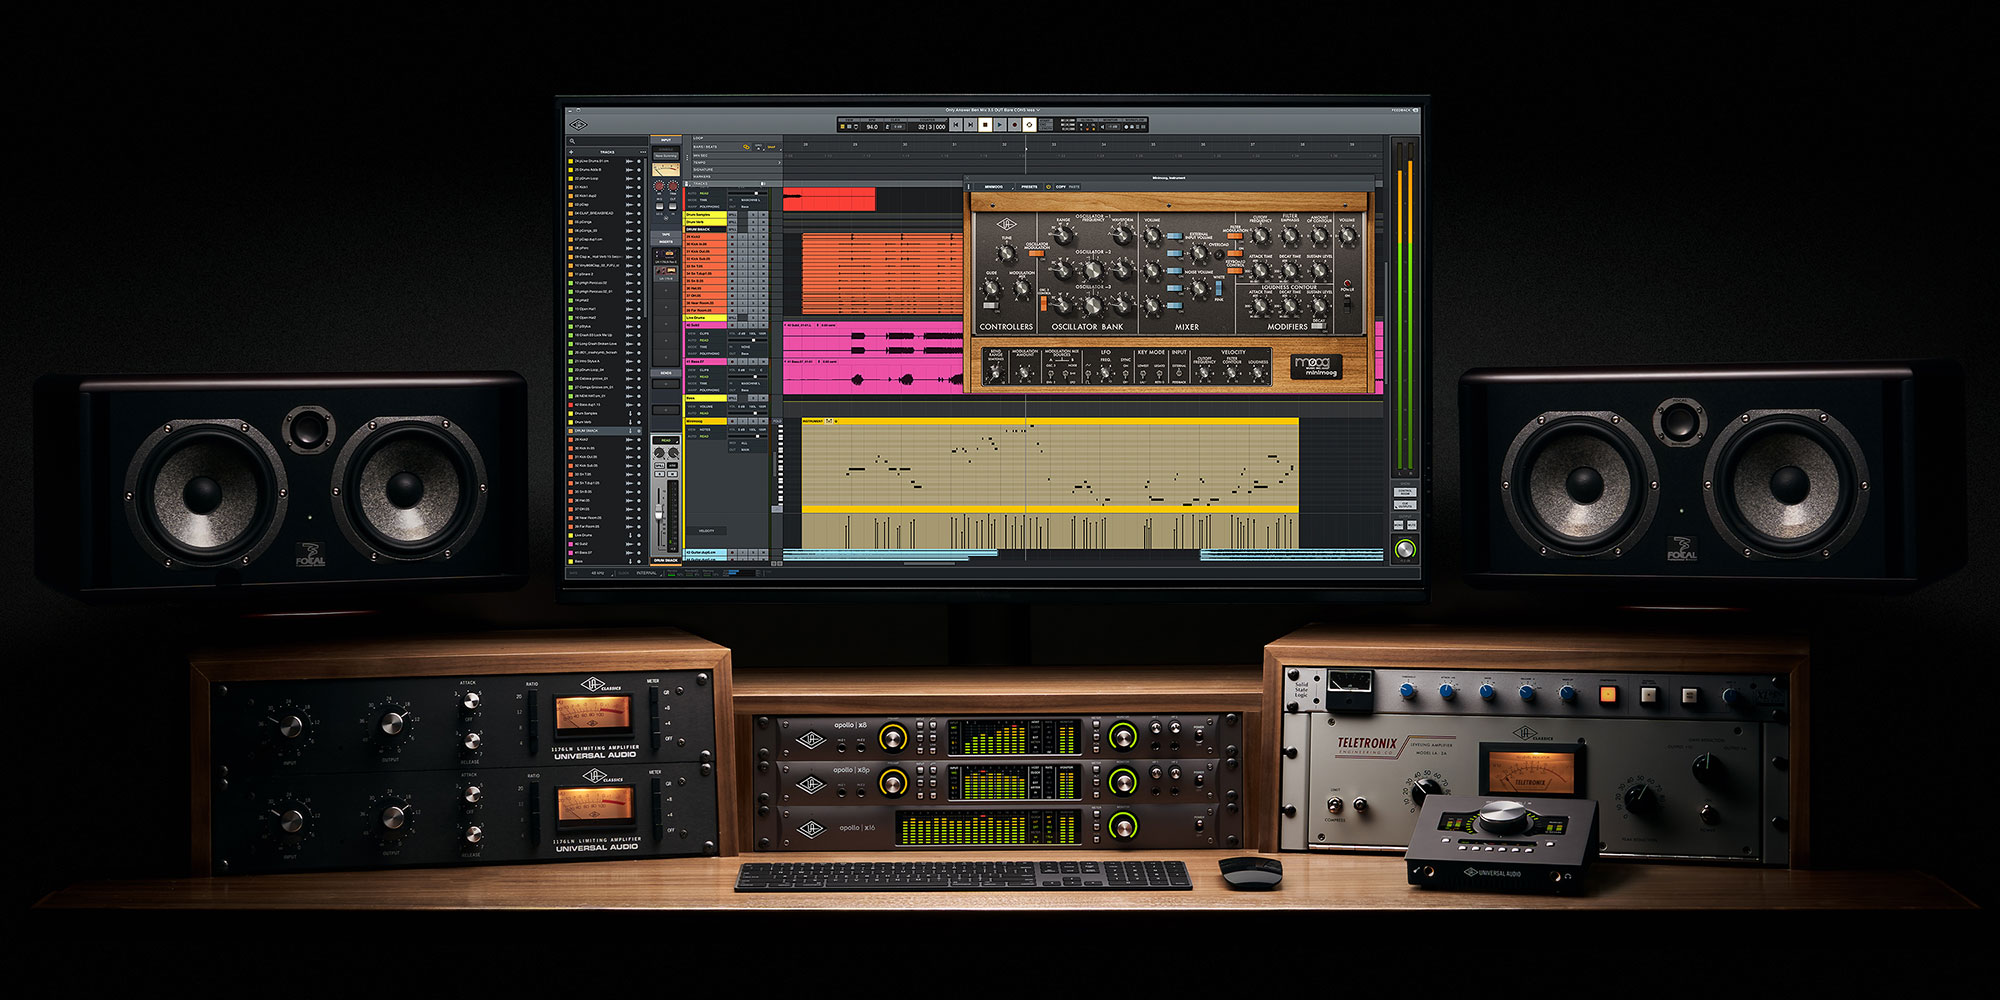
Task: Click the channel strip volume fader
Action: click(659, 512)
